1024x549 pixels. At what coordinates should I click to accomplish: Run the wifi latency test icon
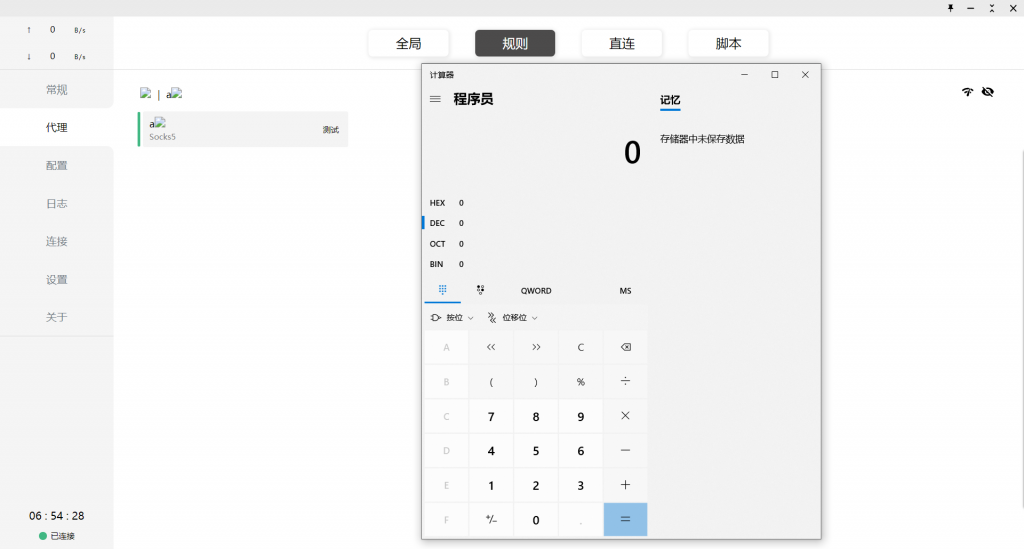967,92
